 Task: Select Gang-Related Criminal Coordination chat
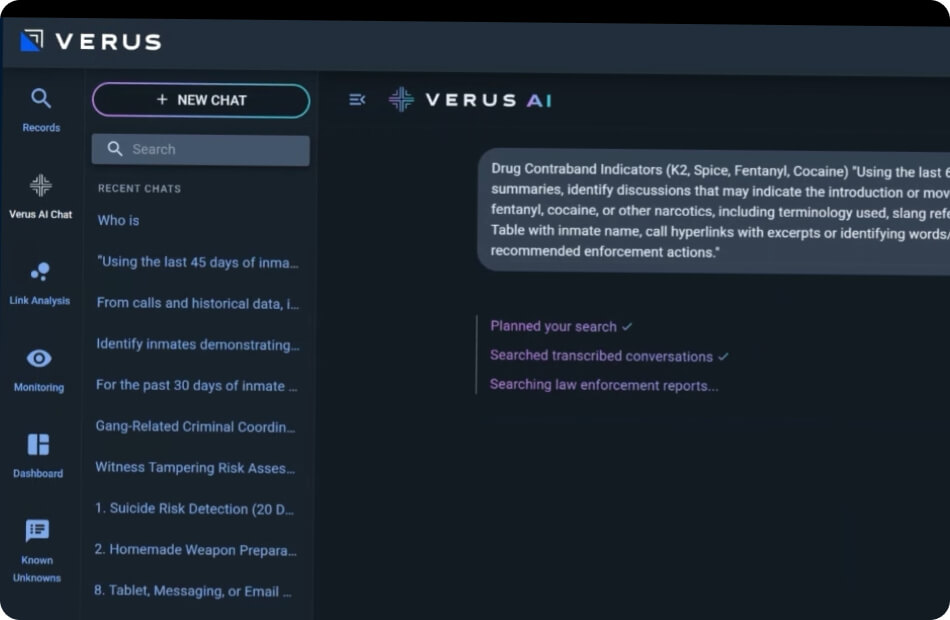click(x=196, y=427)
